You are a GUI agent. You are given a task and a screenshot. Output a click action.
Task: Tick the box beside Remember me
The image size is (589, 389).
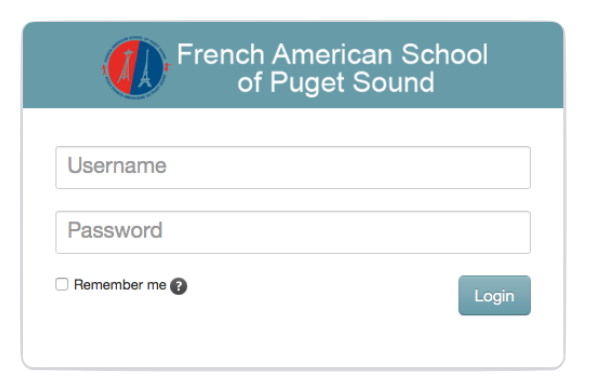tap(62, 284)
